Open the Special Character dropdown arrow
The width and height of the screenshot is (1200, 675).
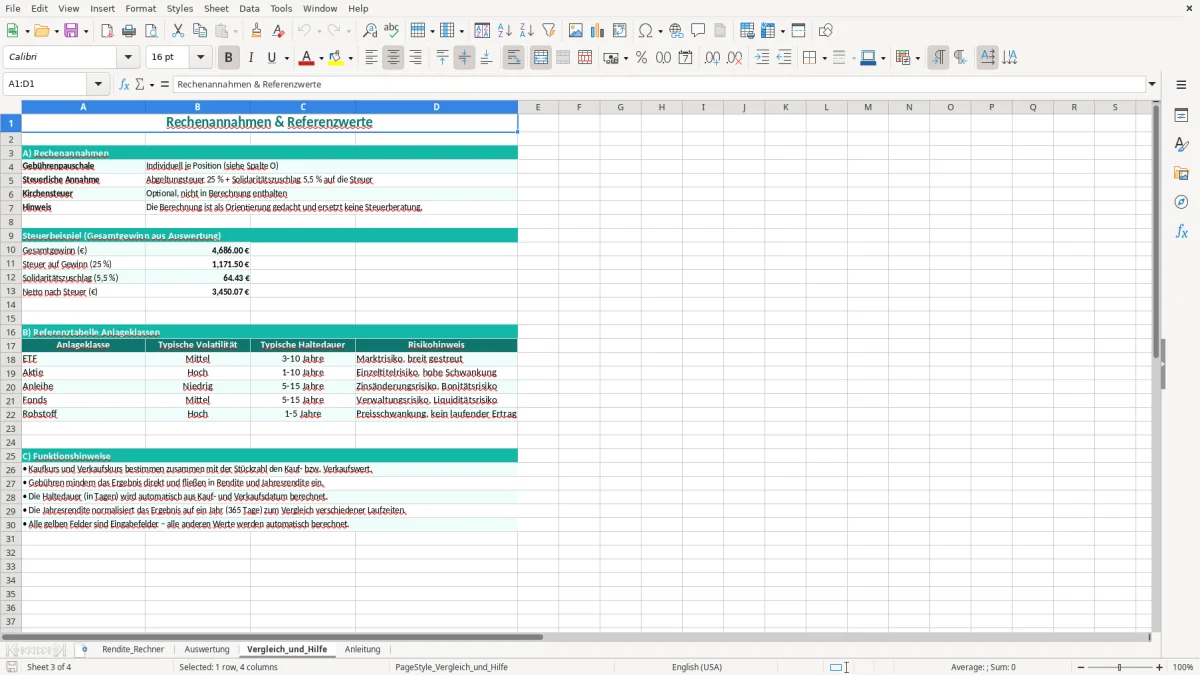coord(660,31)
